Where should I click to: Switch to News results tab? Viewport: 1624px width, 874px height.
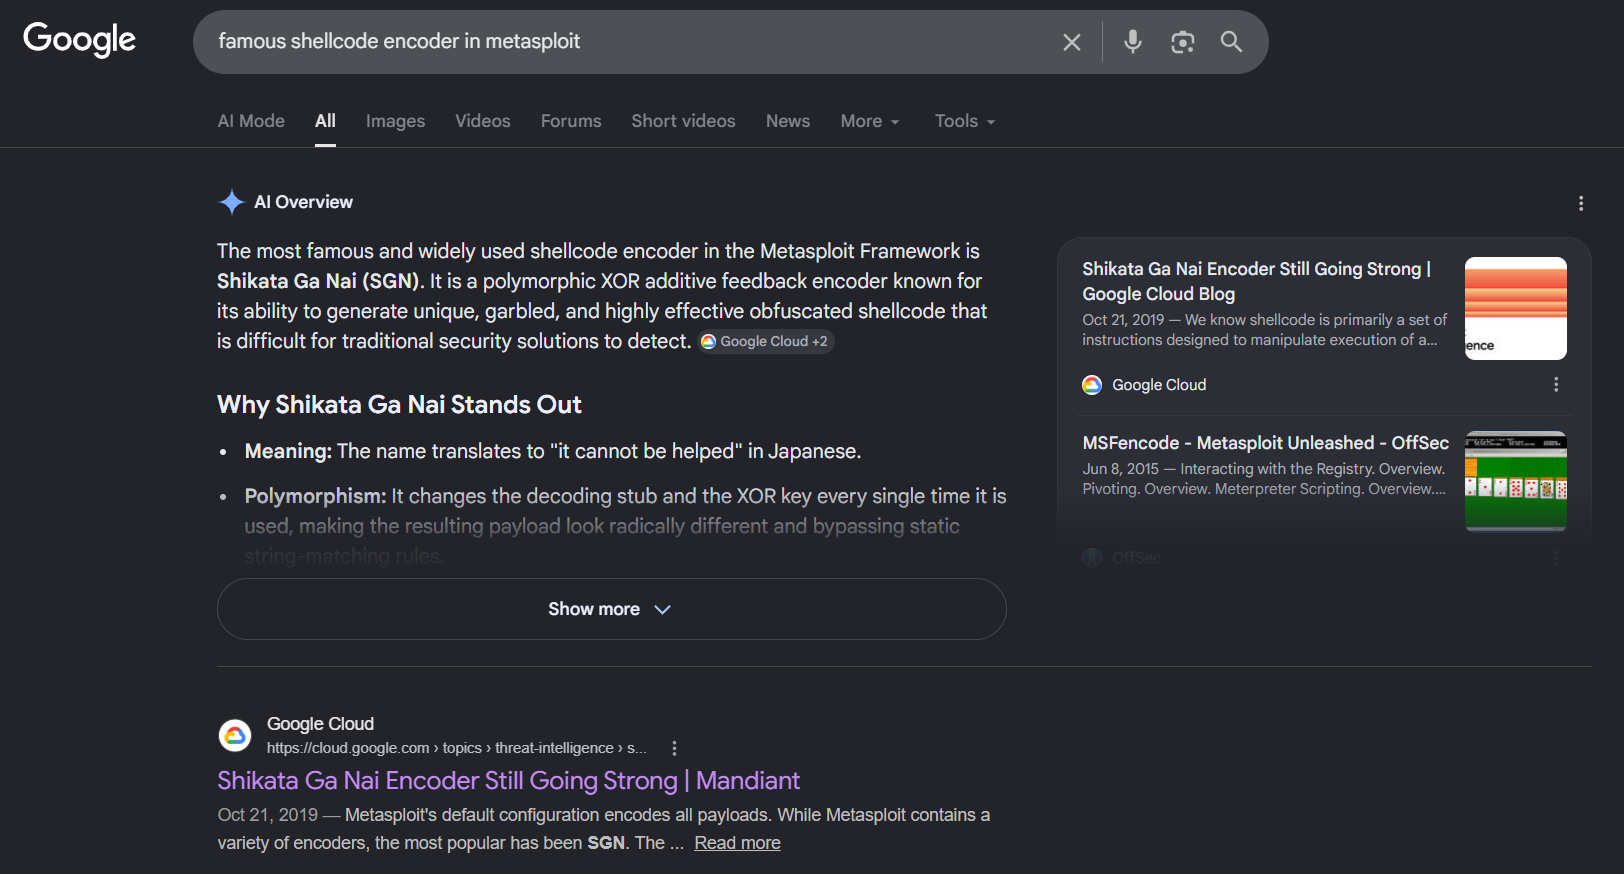(x=788, y=121)
